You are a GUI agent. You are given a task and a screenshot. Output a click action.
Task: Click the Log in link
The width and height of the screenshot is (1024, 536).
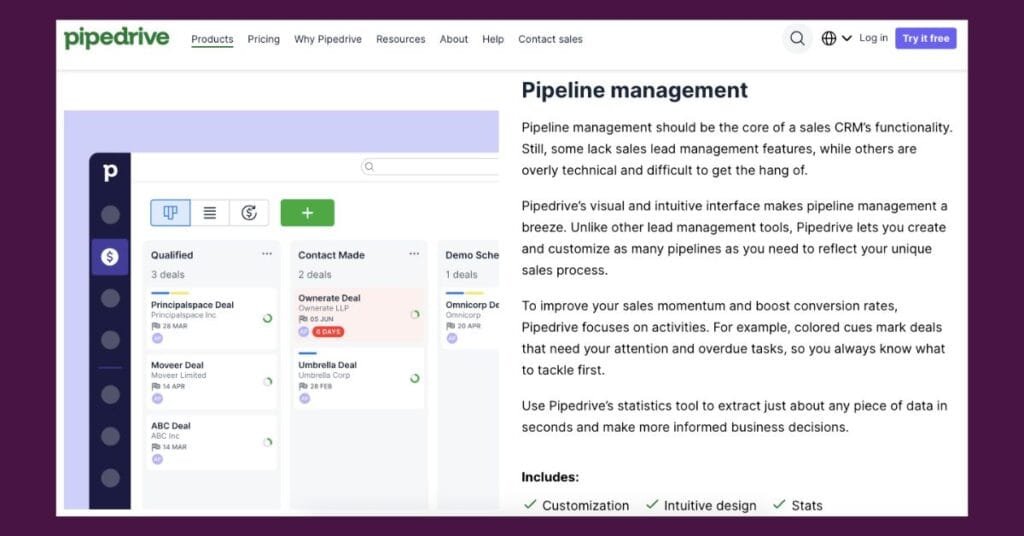tap(873, 38)
